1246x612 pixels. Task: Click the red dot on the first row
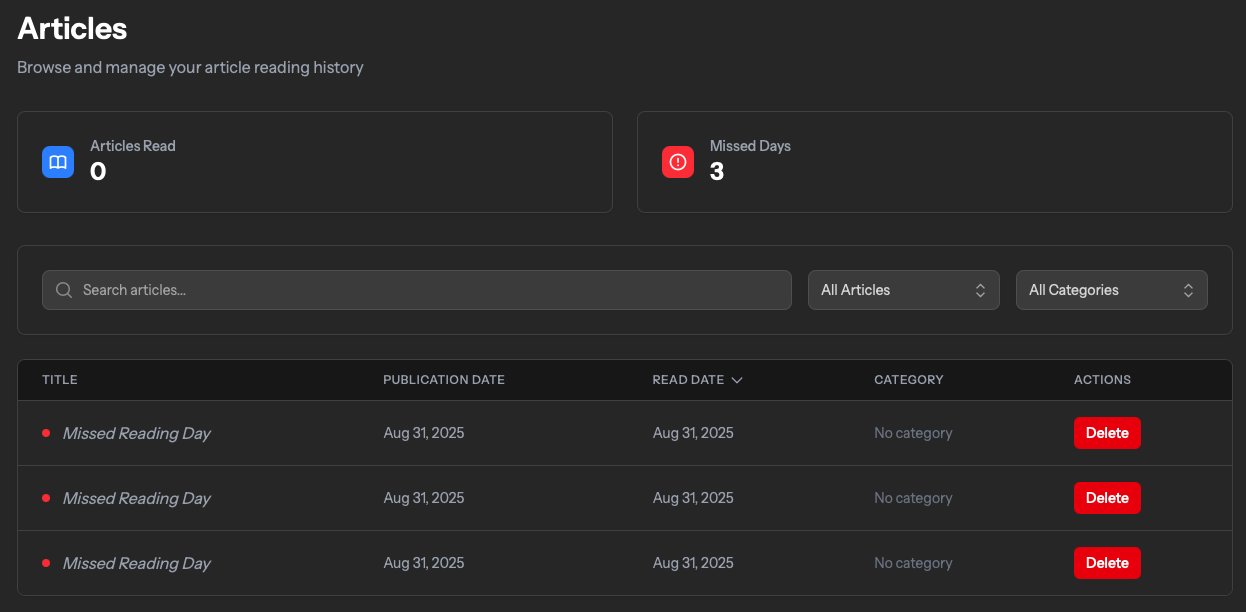pos(46,433)
